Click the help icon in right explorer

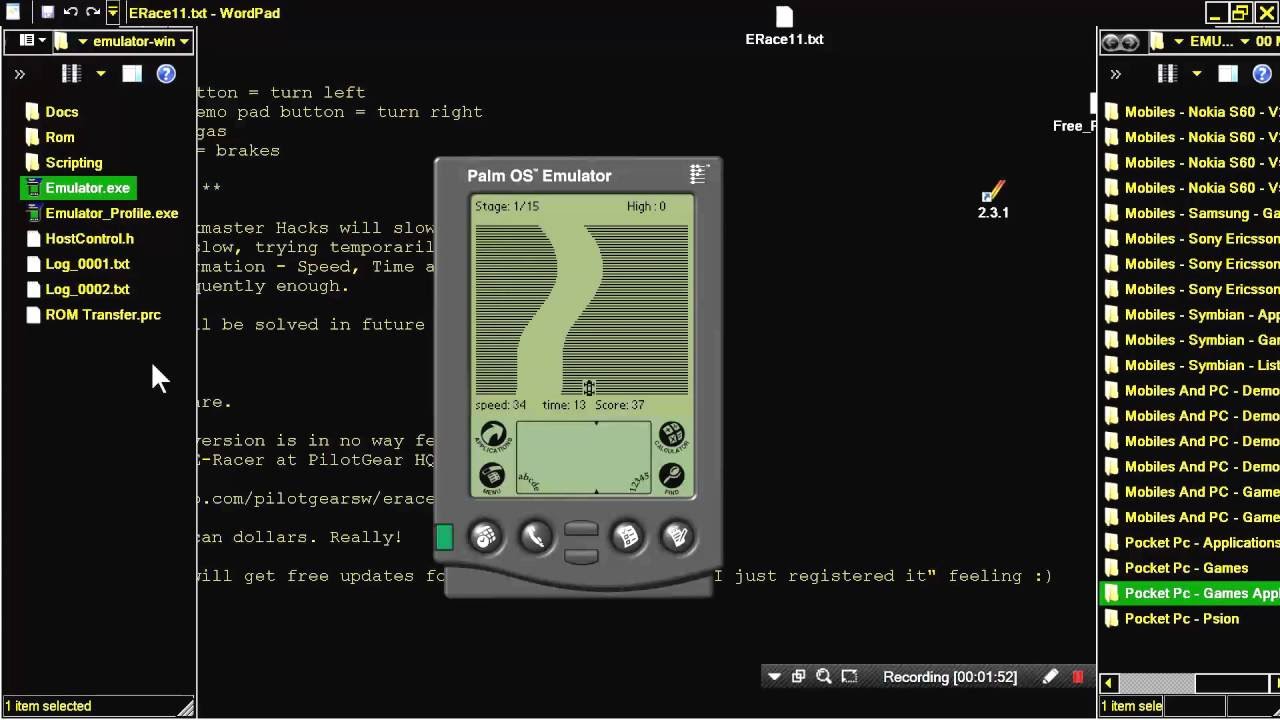1262,74
